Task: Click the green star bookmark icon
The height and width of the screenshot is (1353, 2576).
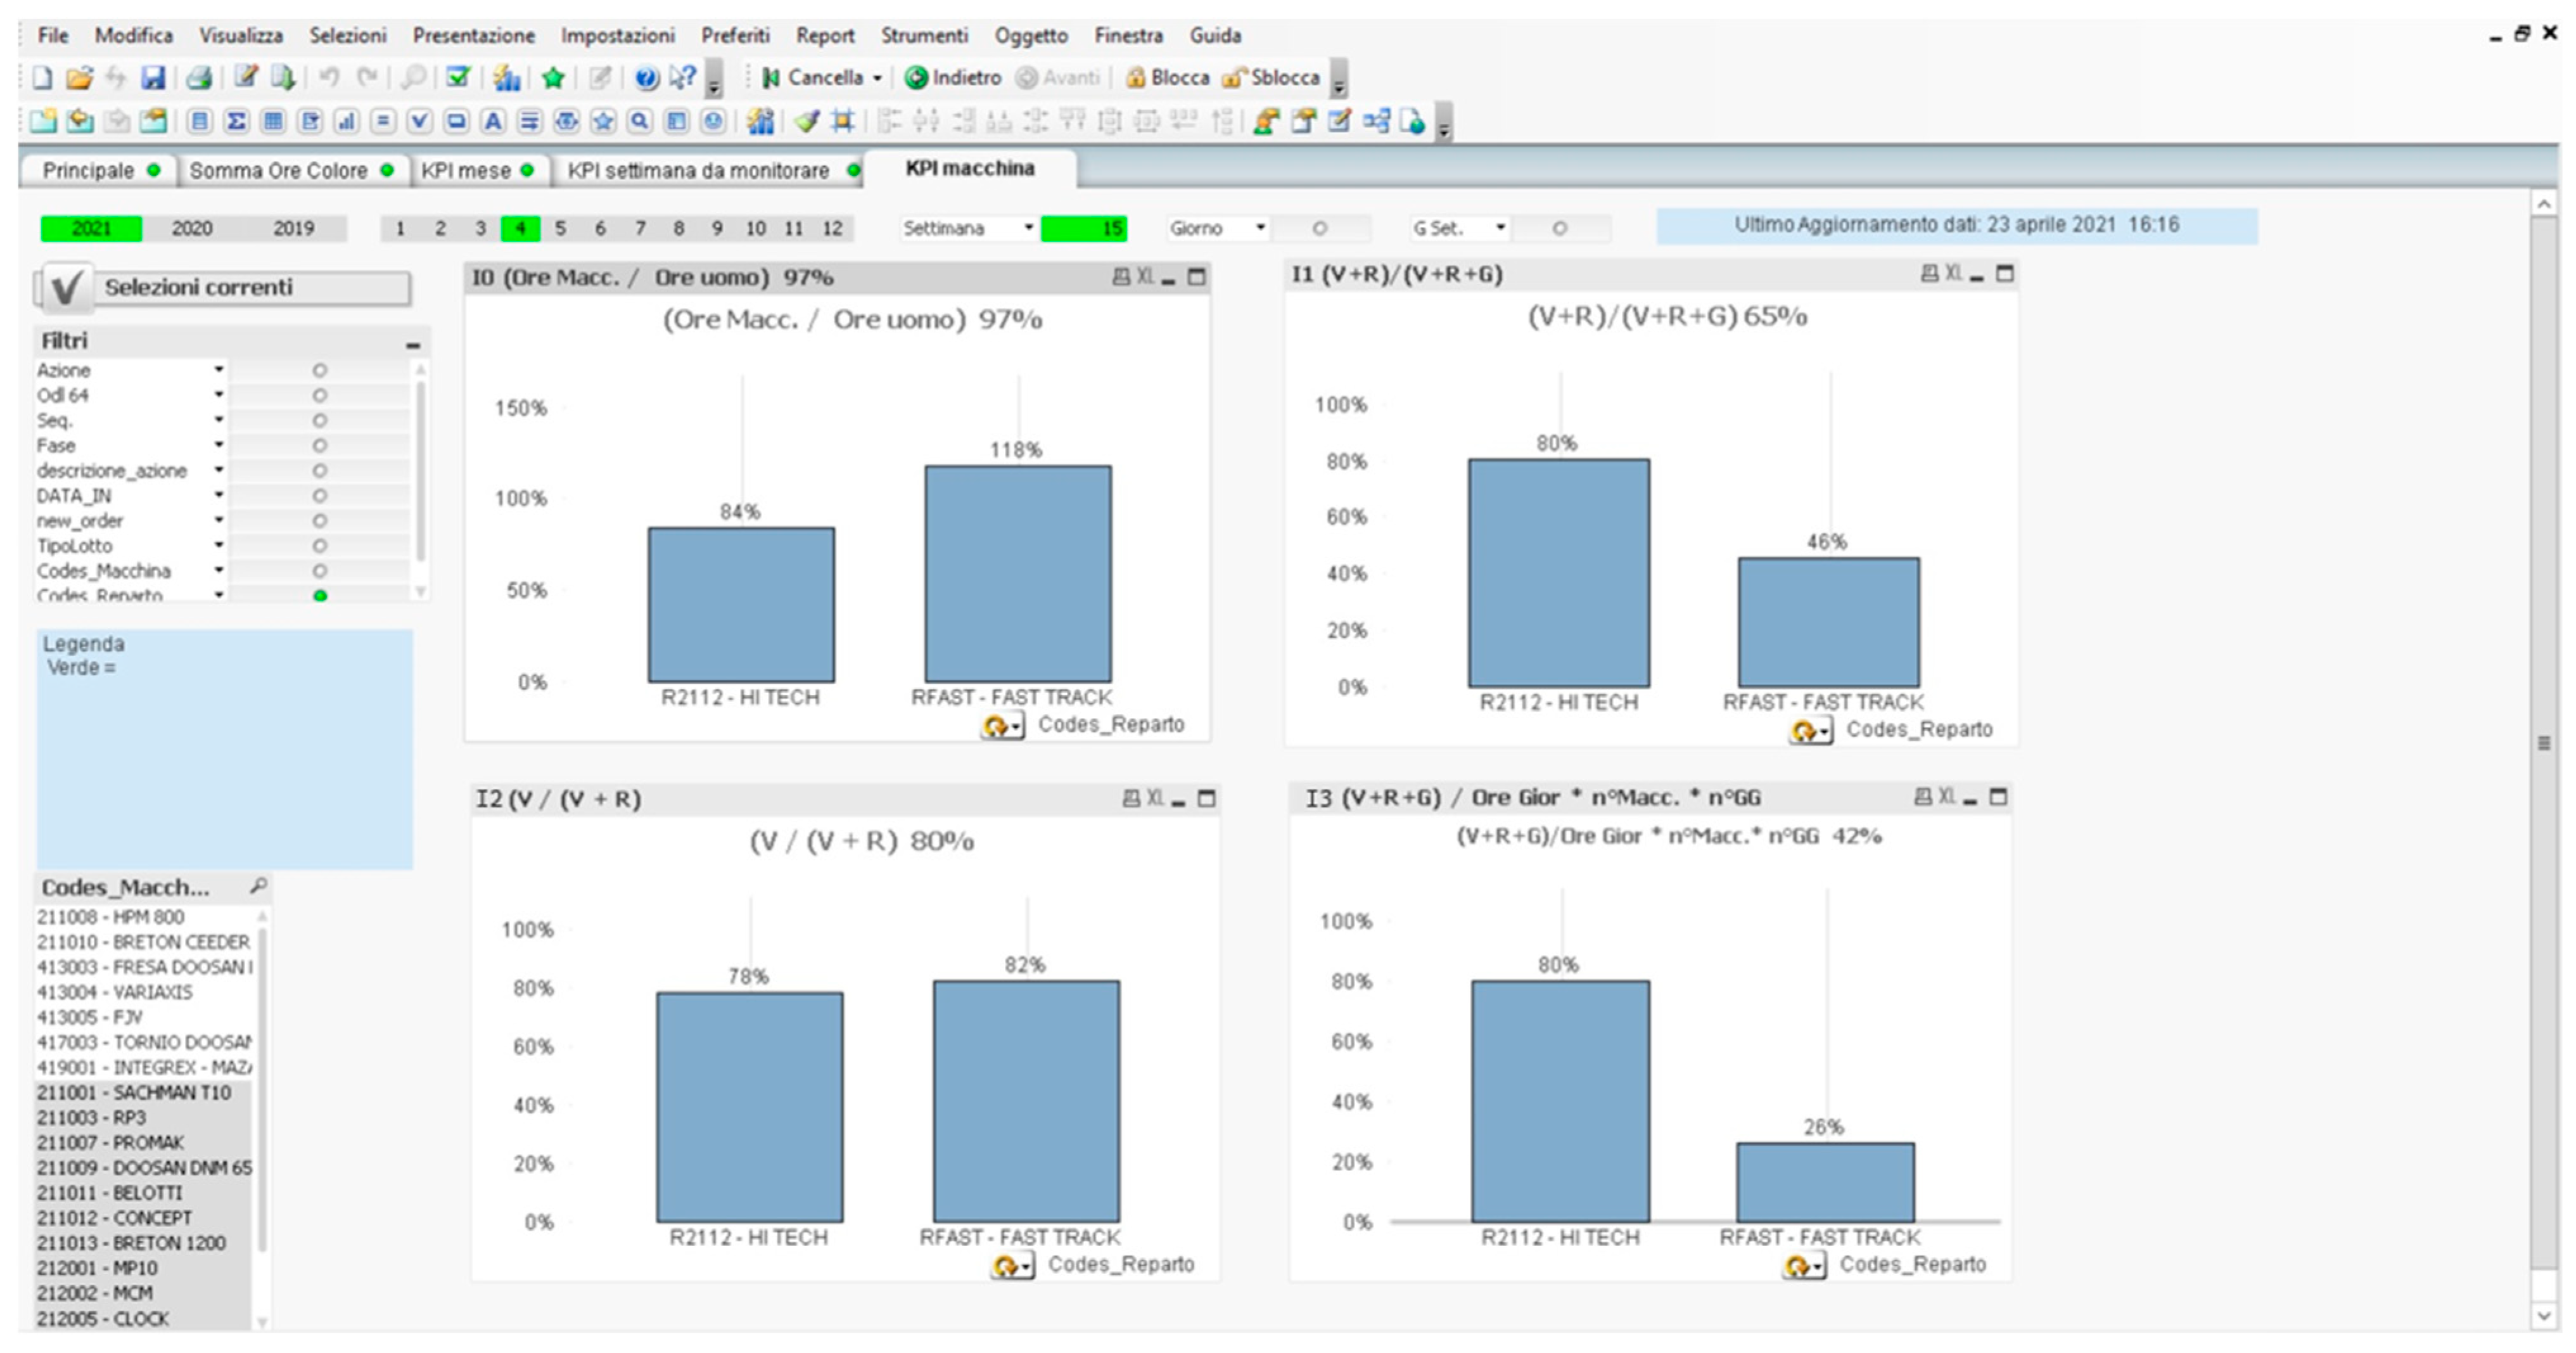Action: click(x=553, y=78)
